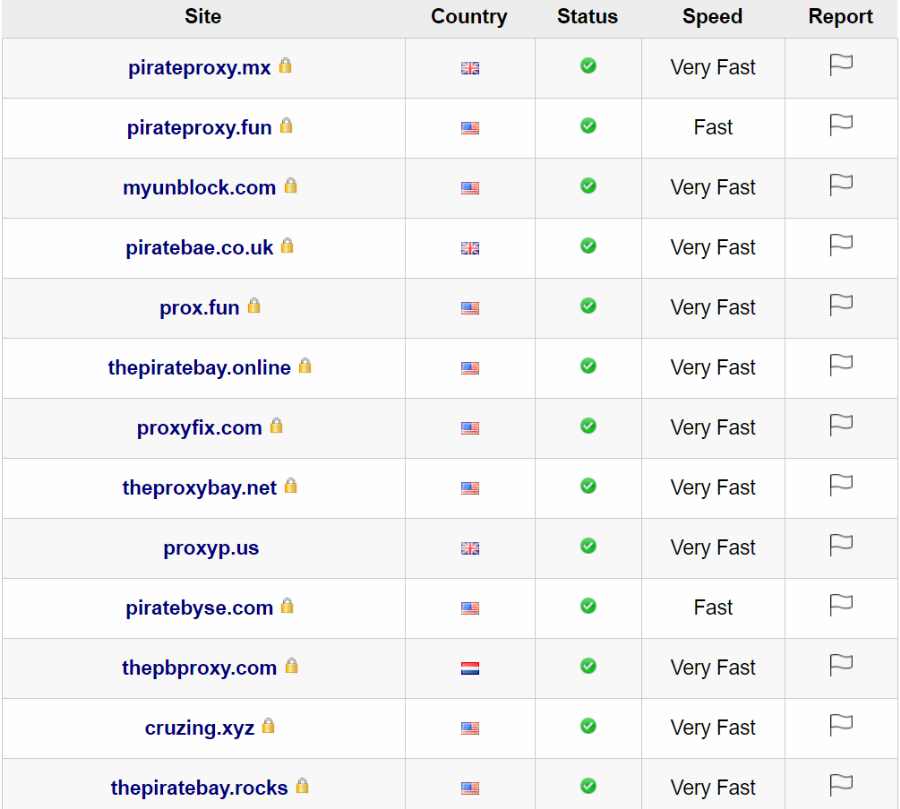Click the padlock icon next to thepiratebay.rocks
Image resolution: width=900 pixels, height=809 pixels.
click(301, 788)
